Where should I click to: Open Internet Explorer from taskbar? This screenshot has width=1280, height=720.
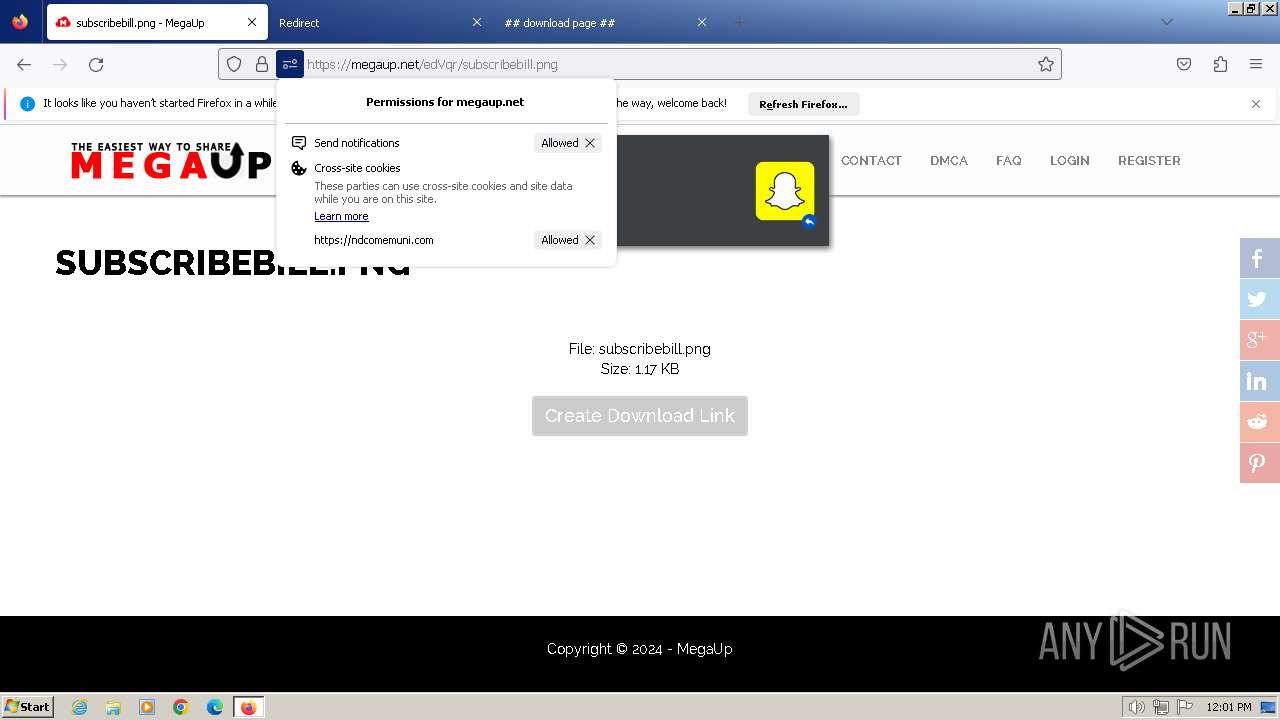[x=80, y=707]
